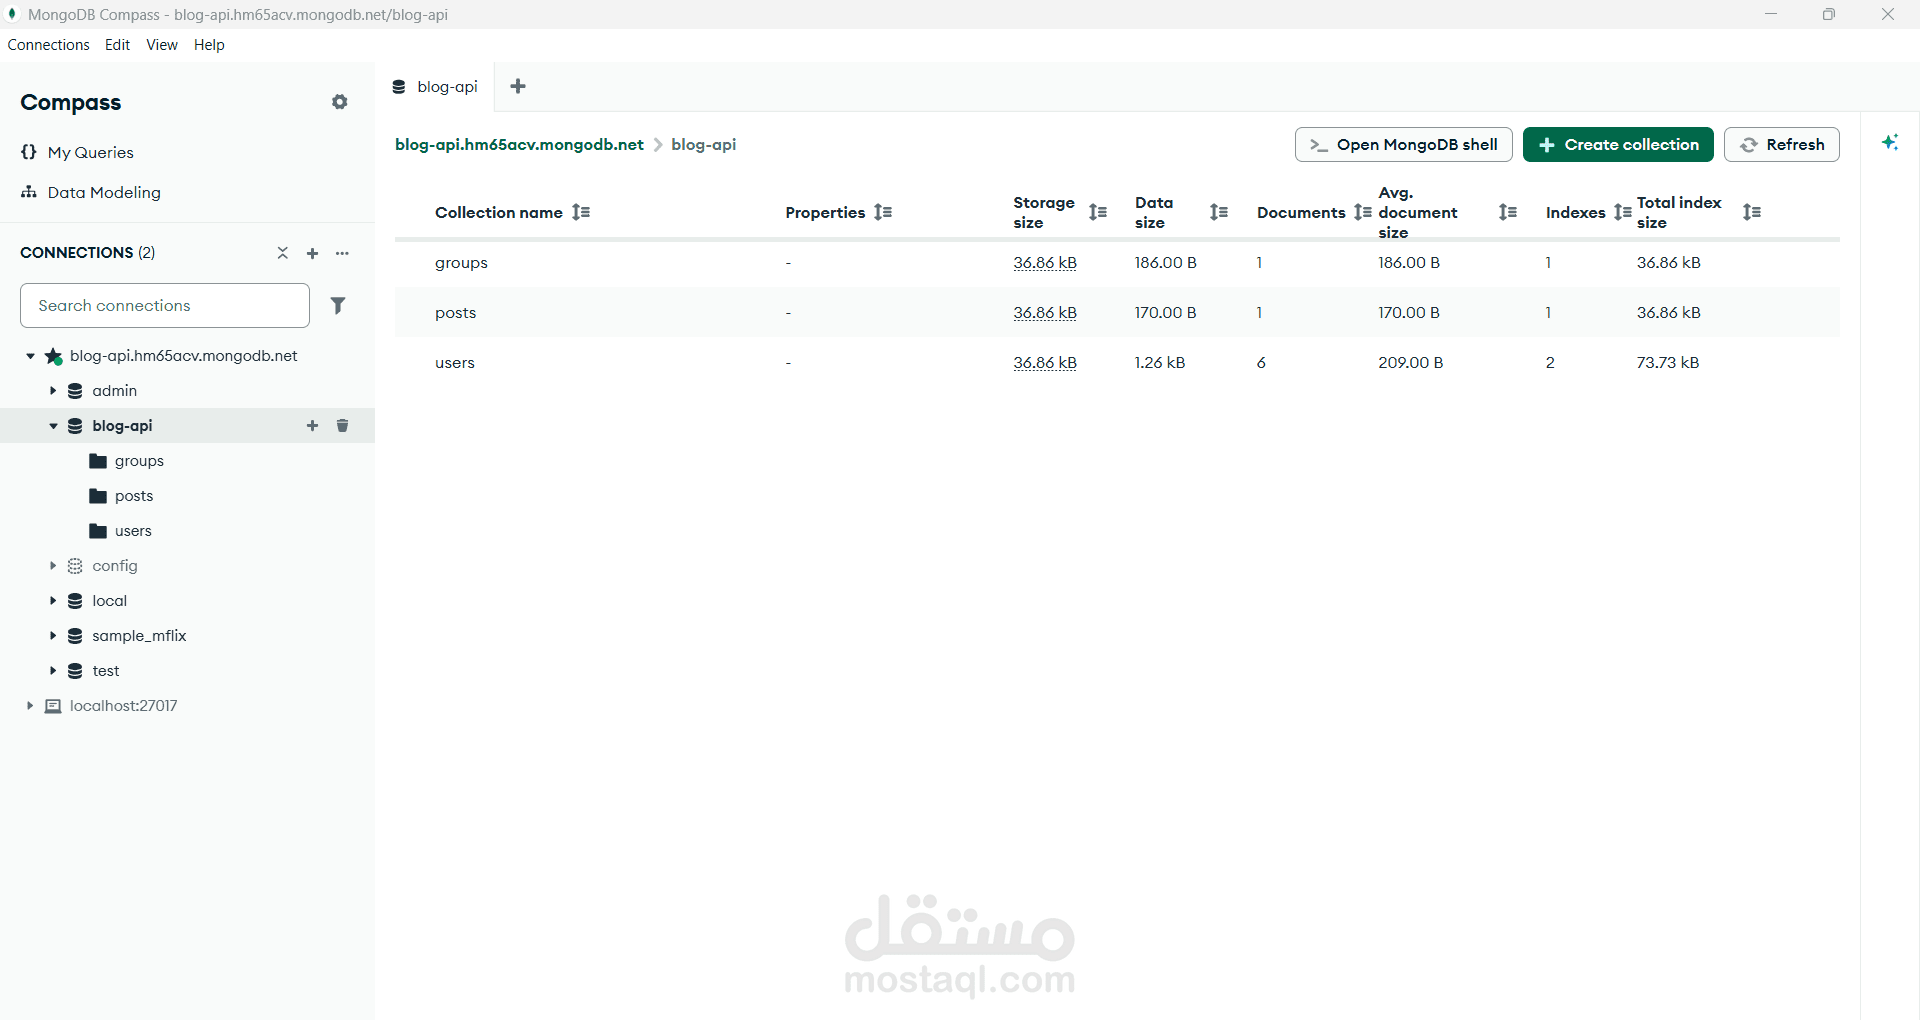Create collection plus icon on blog-api database row
Viewport: 1920px width, 1020px height.
point(312,426)
